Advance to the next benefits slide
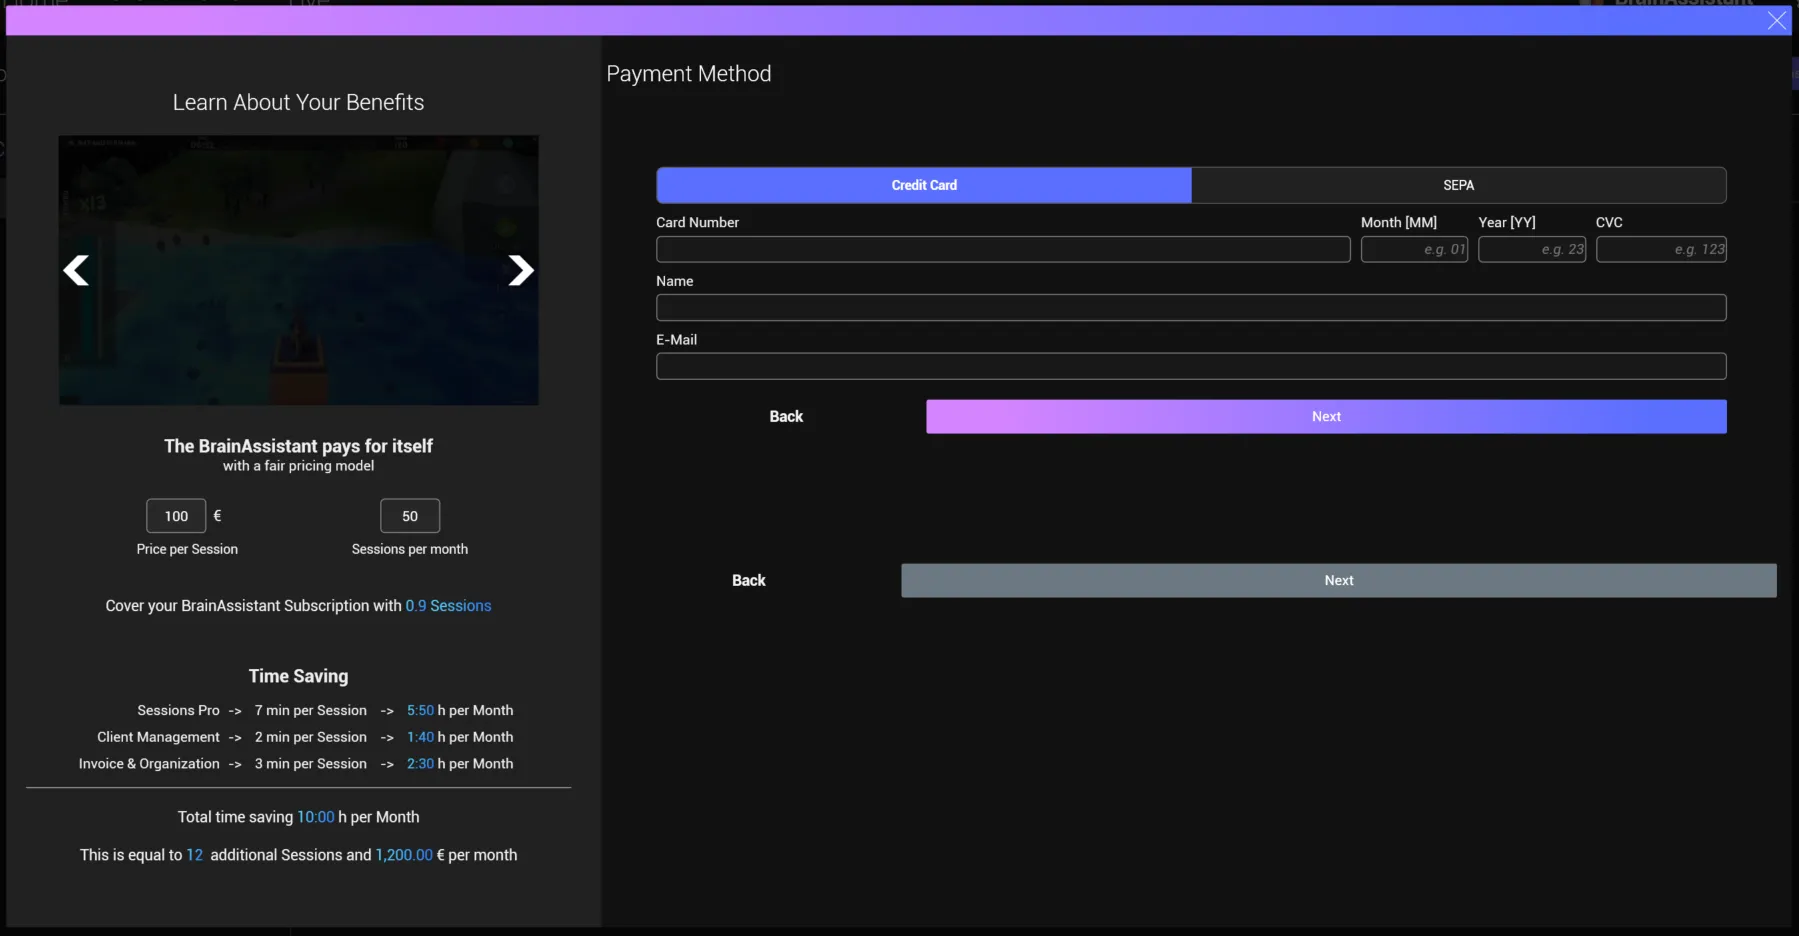 pyautogui.click(x=521, y=270)
